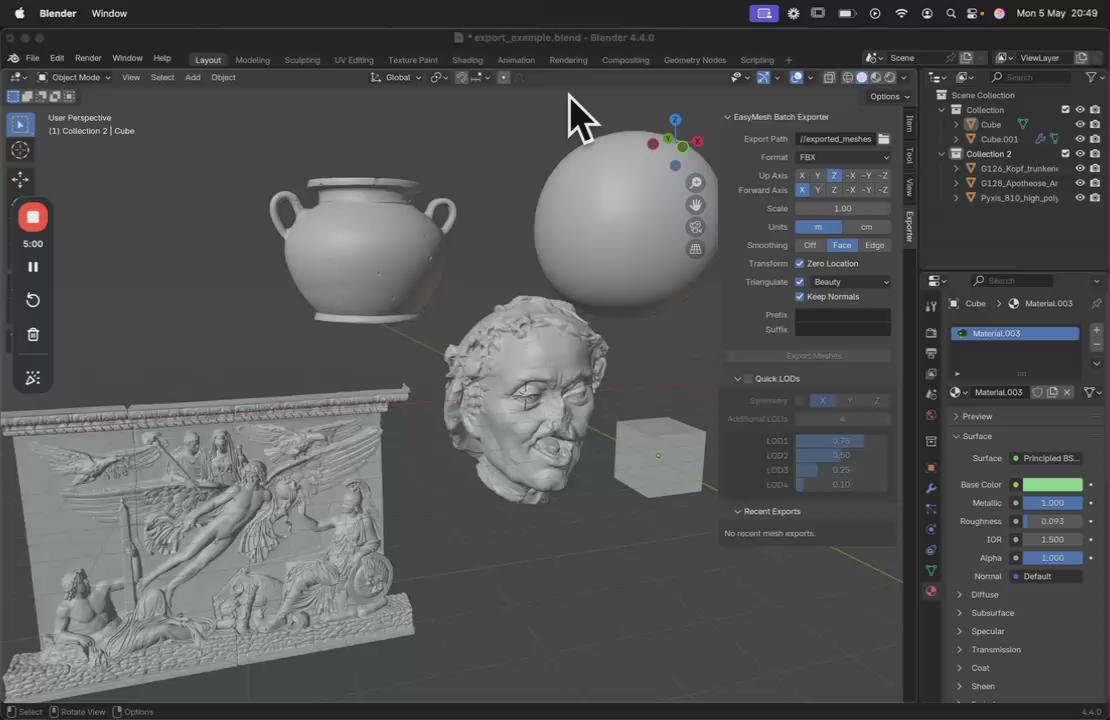Hide Collection 2 with eye icon
1110x720 pixels.
pos(1080,154)
